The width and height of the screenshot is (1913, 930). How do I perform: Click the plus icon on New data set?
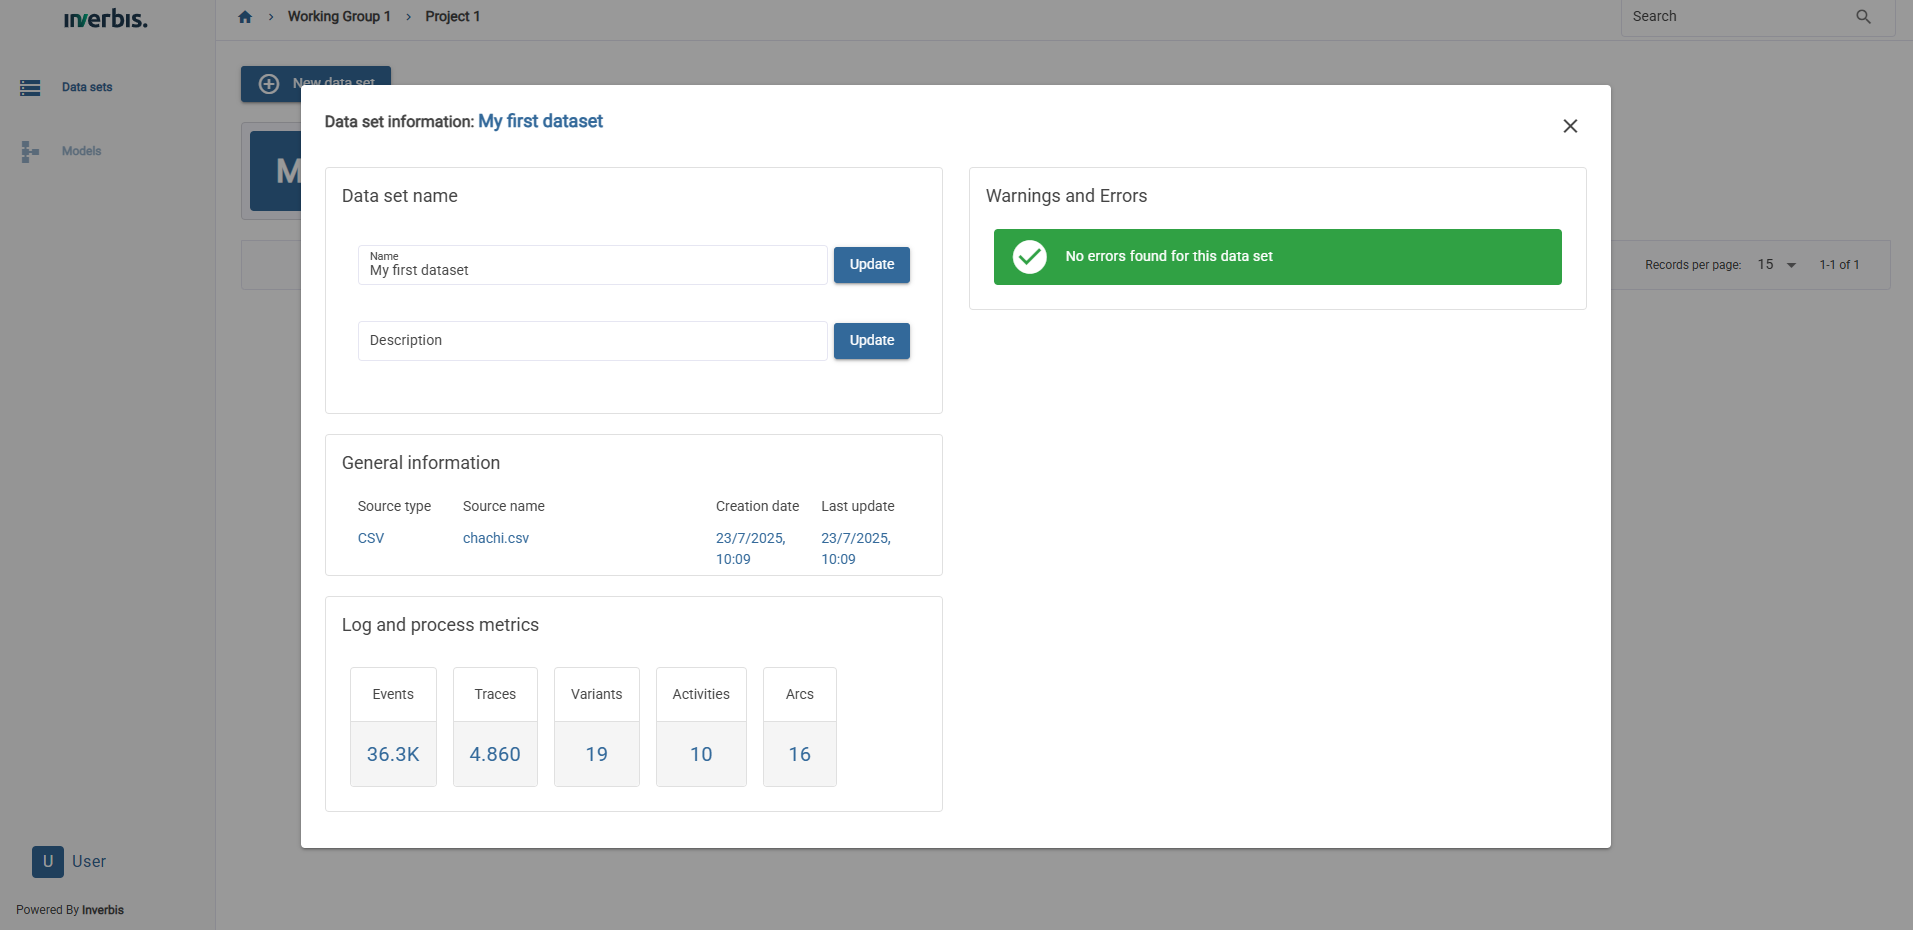(x=268, y=84)
